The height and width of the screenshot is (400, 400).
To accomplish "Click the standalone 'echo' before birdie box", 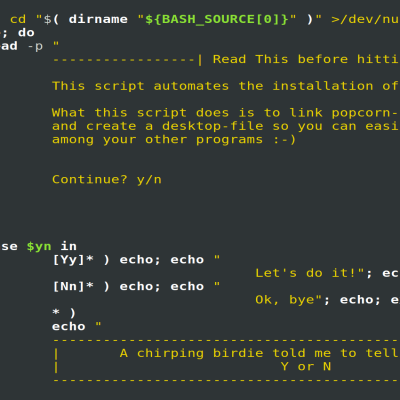I will tap(69, 326).
